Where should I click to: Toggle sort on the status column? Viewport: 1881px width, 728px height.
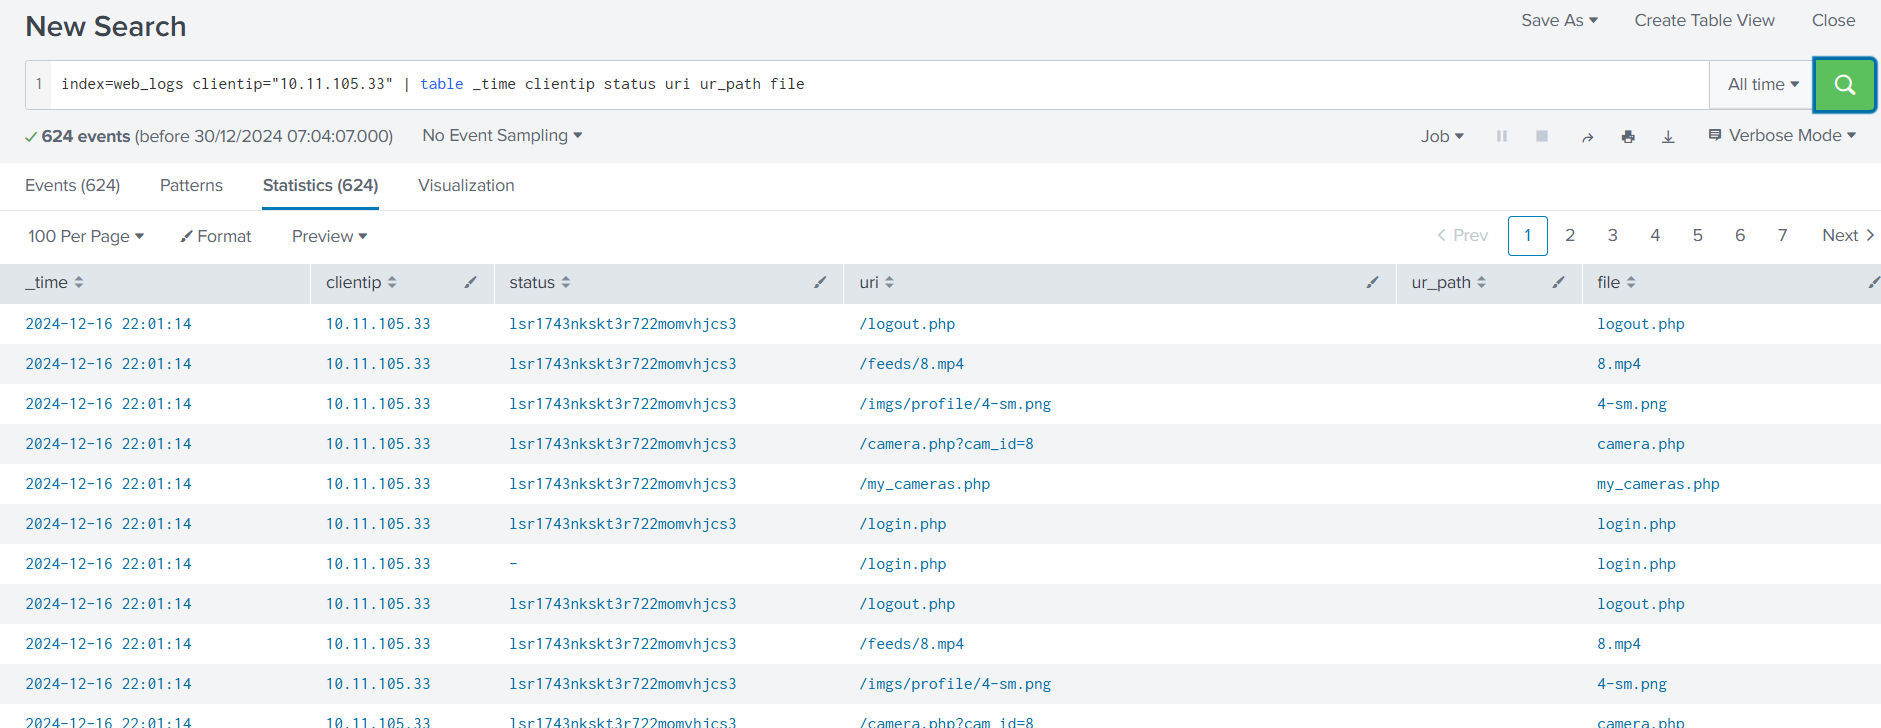click(x=539, y=283)
